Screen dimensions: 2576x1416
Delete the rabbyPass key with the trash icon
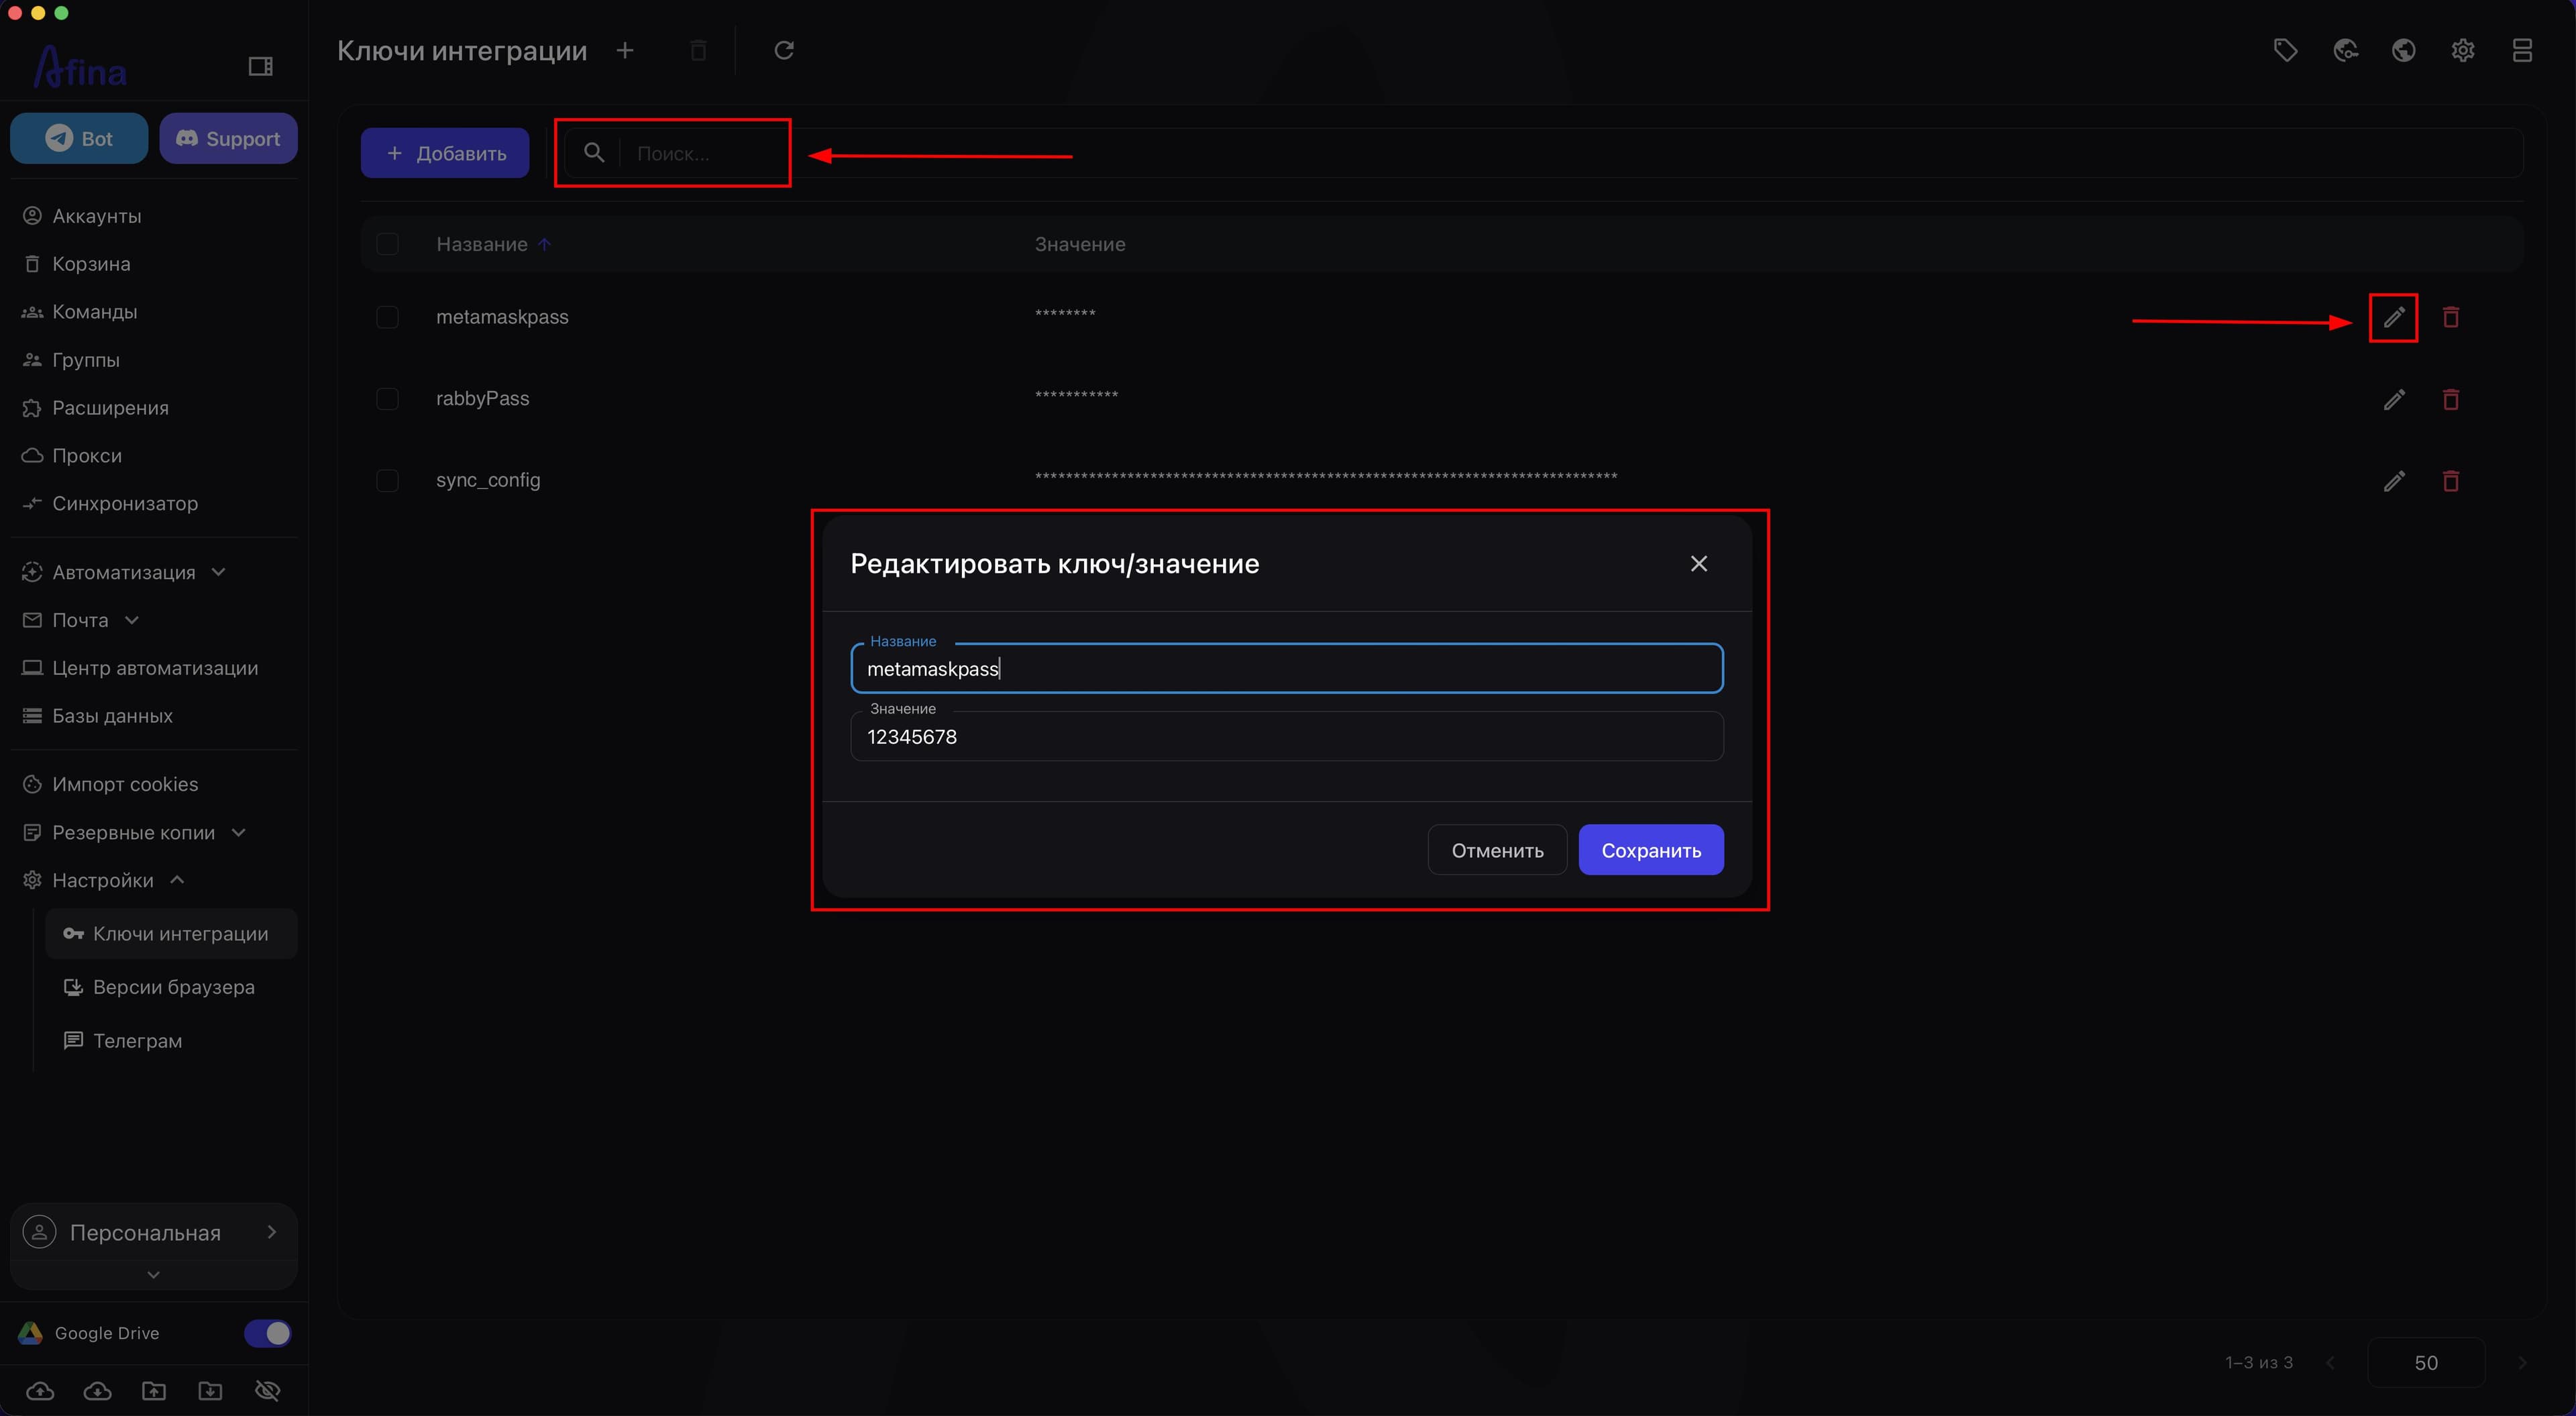point(2451,400)
